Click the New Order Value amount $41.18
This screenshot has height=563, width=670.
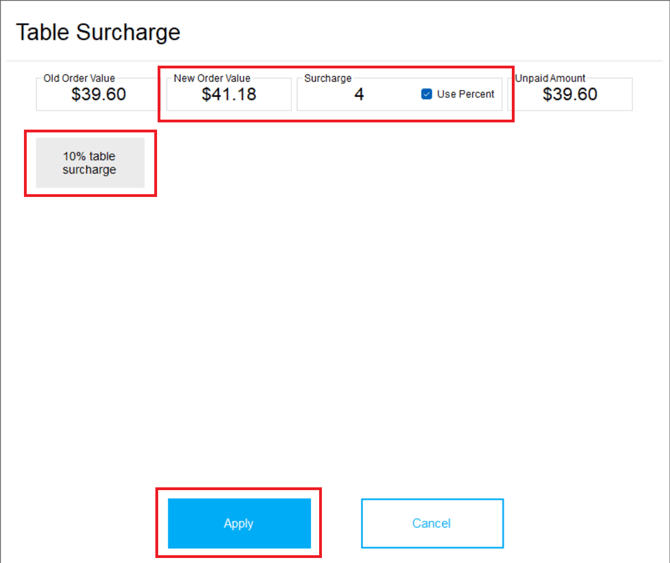[x=229, y=94]
